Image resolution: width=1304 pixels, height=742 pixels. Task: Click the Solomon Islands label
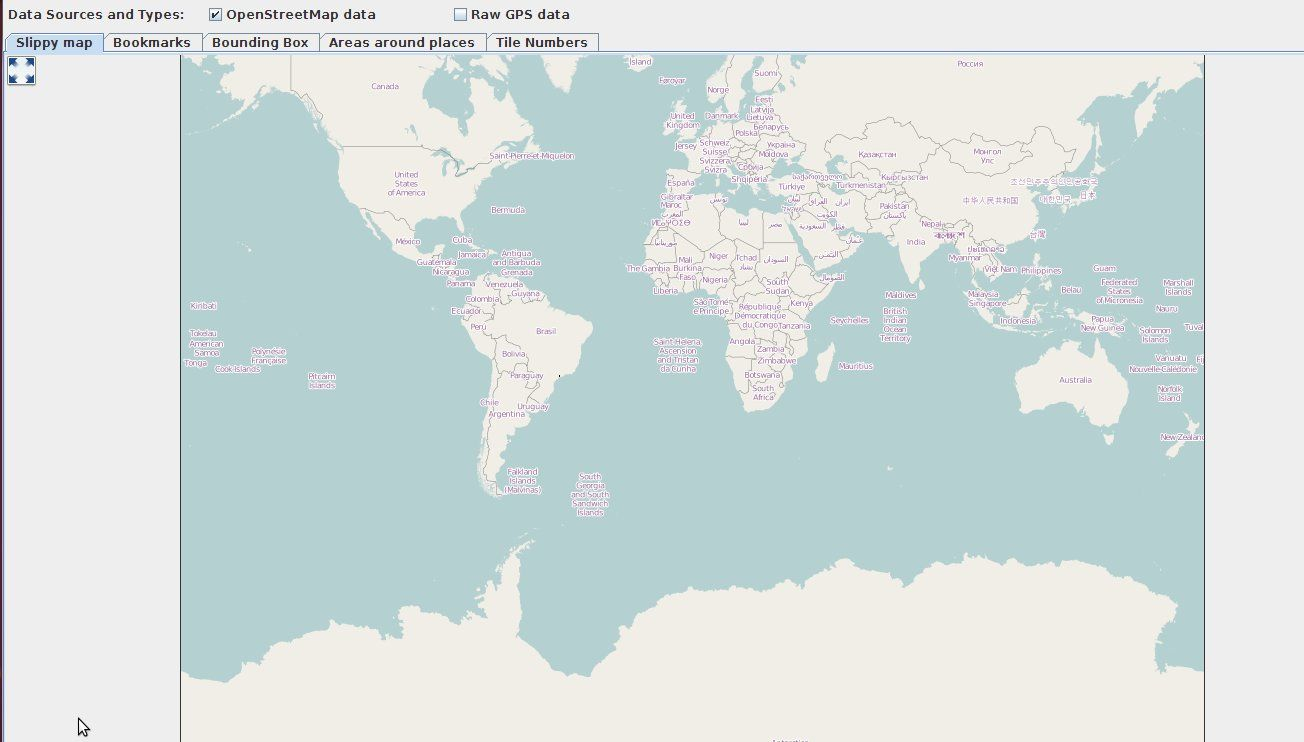click(1155, 335)
